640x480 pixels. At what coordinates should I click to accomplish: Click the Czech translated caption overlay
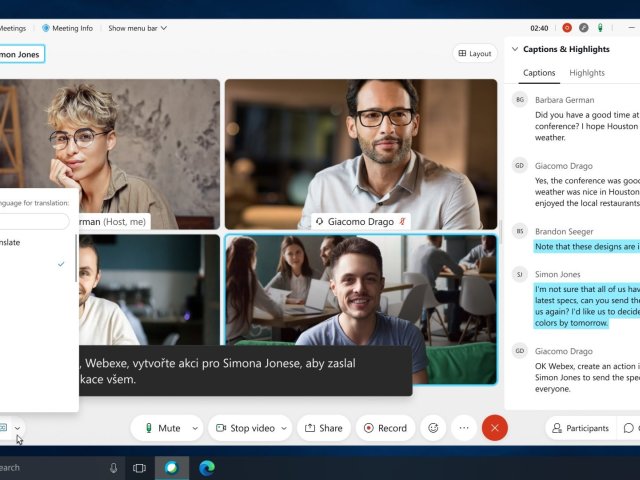tap(245, 371)
